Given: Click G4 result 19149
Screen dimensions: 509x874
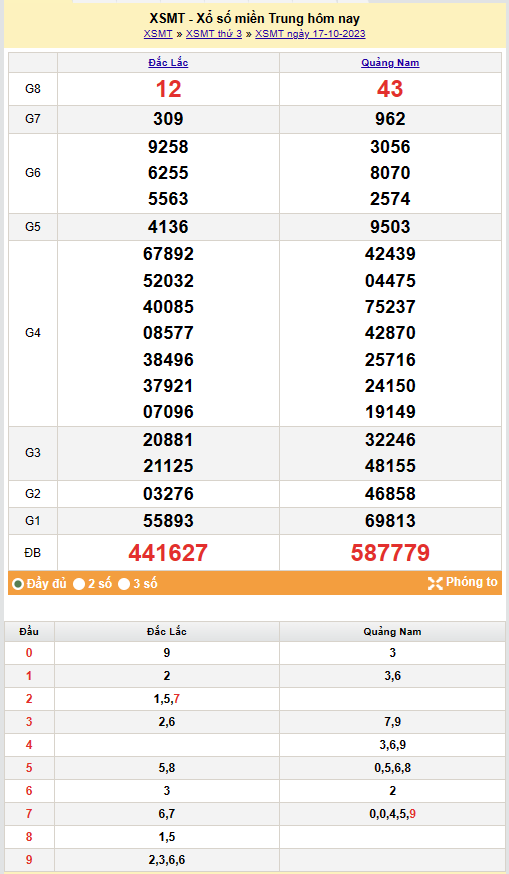Looking at the screenshot, I should click(390, 412).
